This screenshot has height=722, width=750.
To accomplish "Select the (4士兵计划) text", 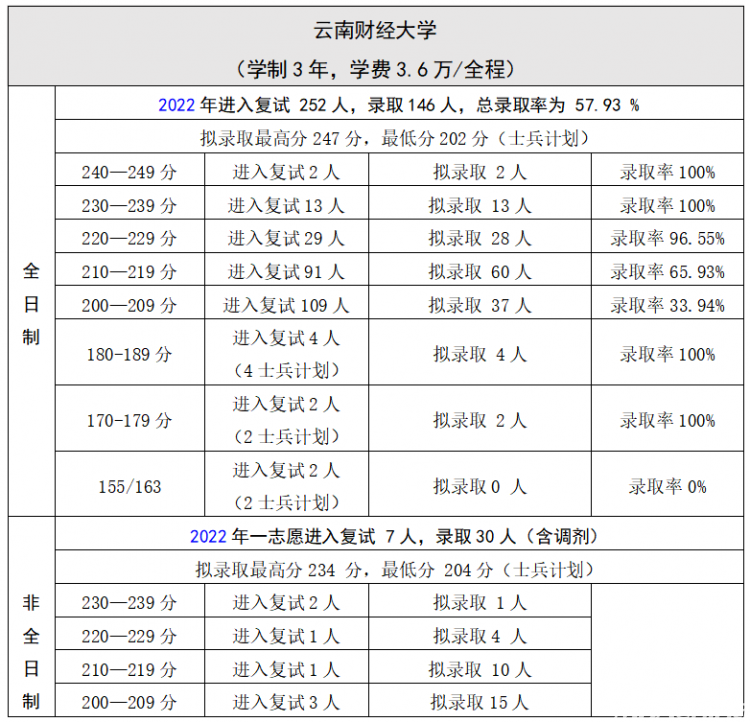I will coord(286,370).
